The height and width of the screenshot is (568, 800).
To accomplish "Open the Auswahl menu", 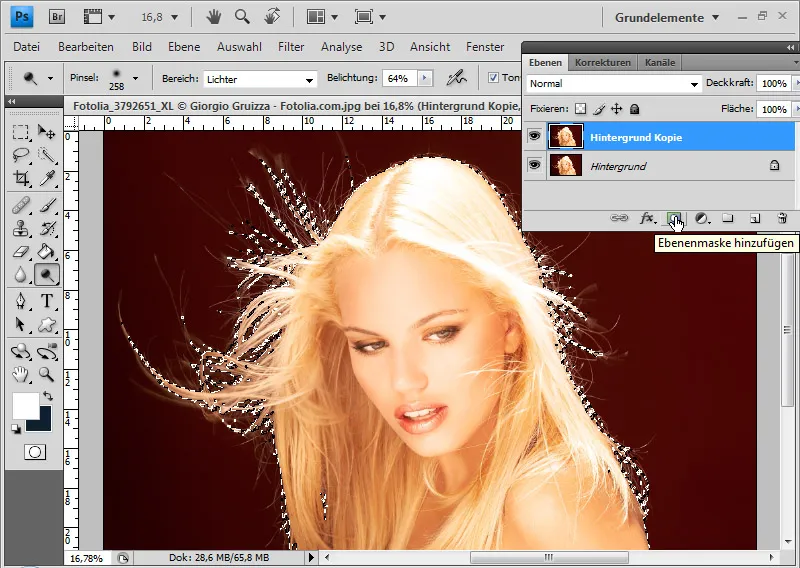I will tap(239, 47).
